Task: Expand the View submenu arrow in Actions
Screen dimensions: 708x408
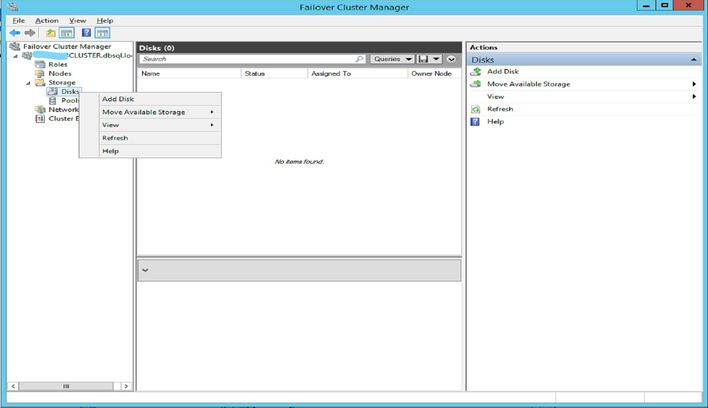Action: (x=694, y=97)
